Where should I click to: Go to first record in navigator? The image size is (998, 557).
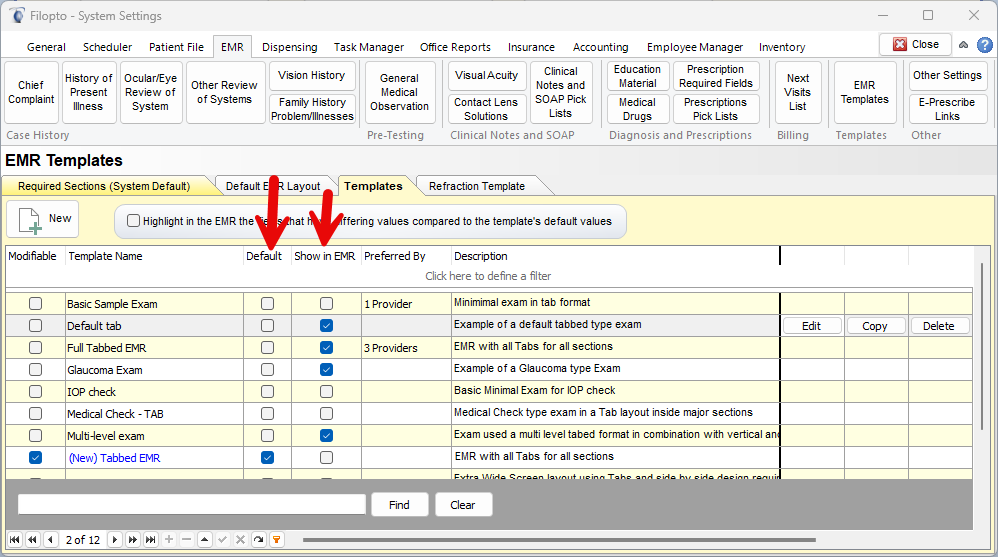(x=15, y=540)
